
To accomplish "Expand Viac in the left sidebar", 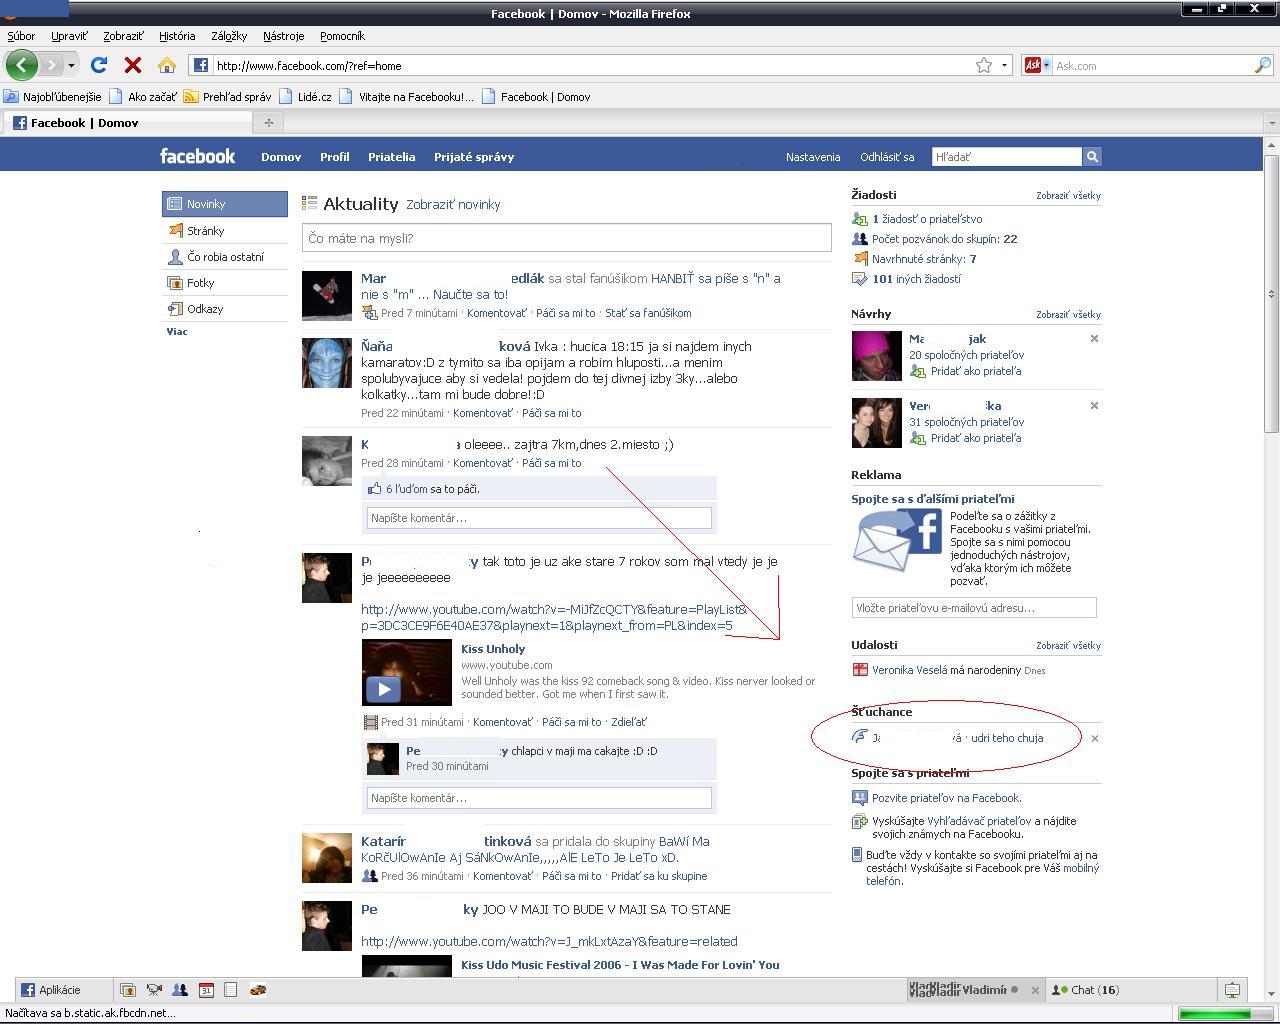I will click(177, 332).
